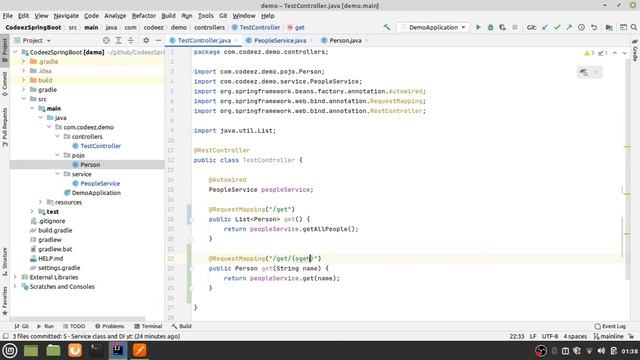Open the Navigate menu
This screenshot has height=360, width=640.
tap(66, 16)
